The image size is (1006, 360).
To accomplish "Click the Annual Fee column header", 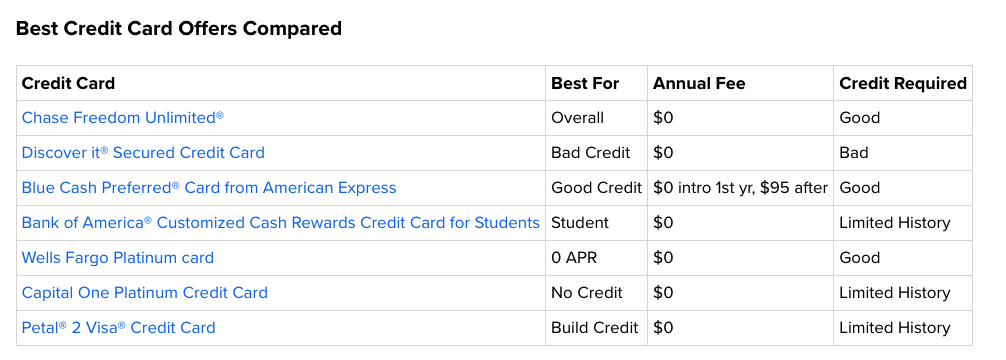I will [x=699, y=83].
